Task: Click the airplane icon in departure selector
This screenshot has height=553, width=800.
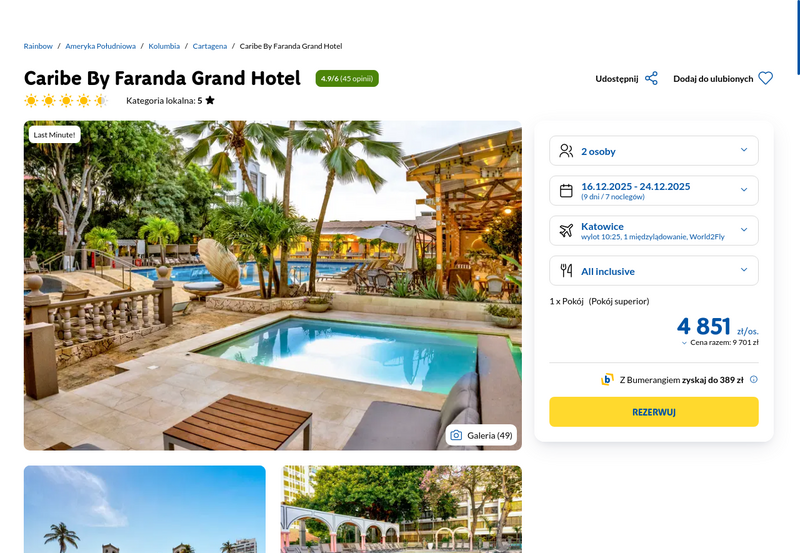Action: coord(566,231)
